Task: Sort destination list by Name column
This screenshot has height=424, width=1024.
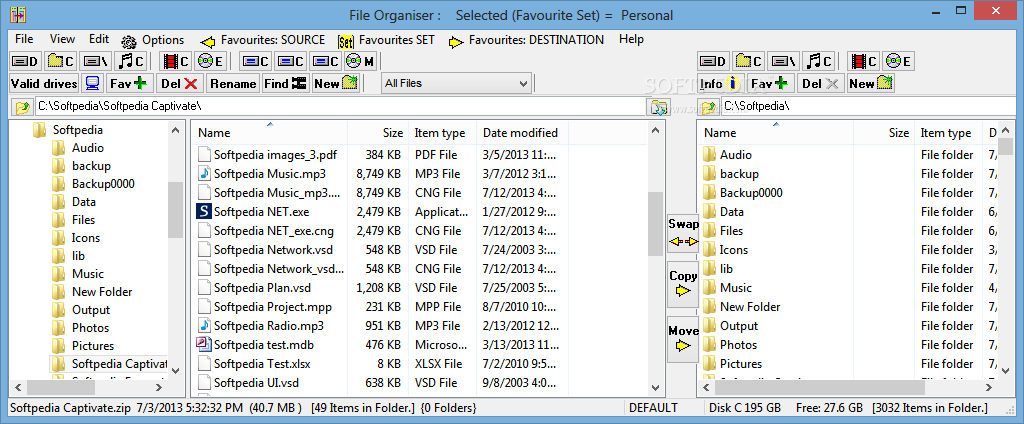Action: point(776,133)
